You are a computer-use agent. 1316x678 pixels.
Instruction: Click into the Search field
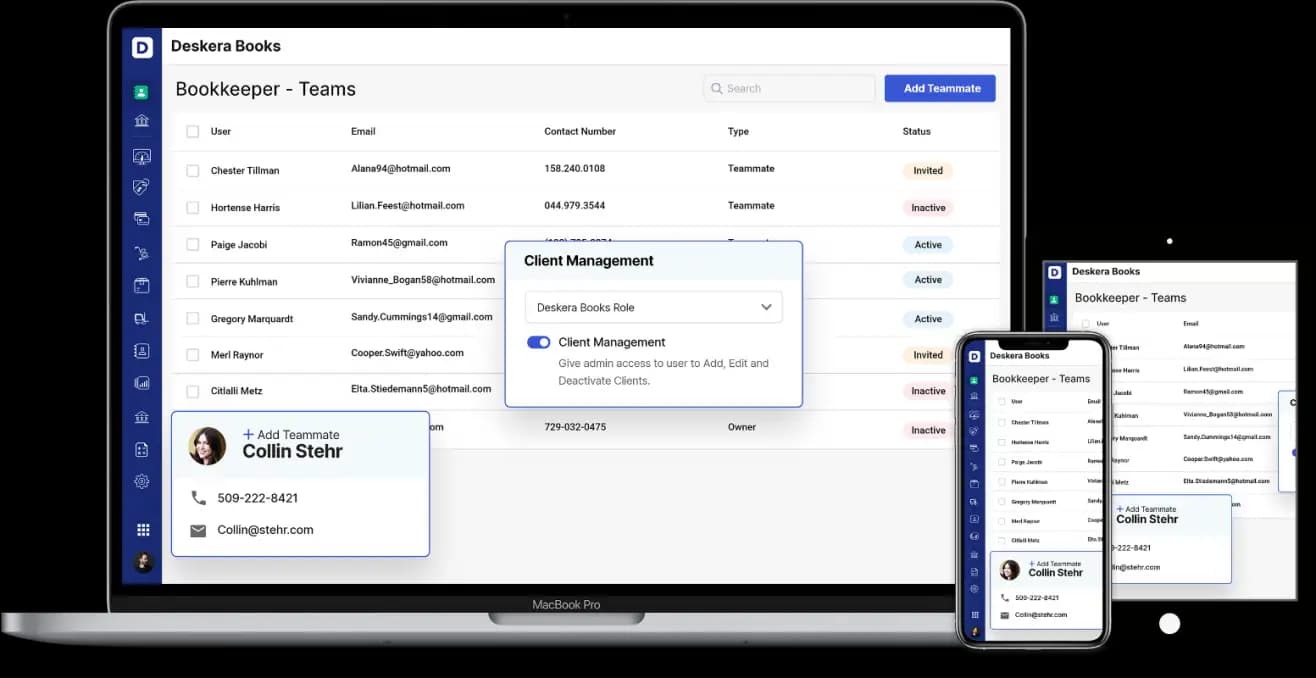(789, 88)
